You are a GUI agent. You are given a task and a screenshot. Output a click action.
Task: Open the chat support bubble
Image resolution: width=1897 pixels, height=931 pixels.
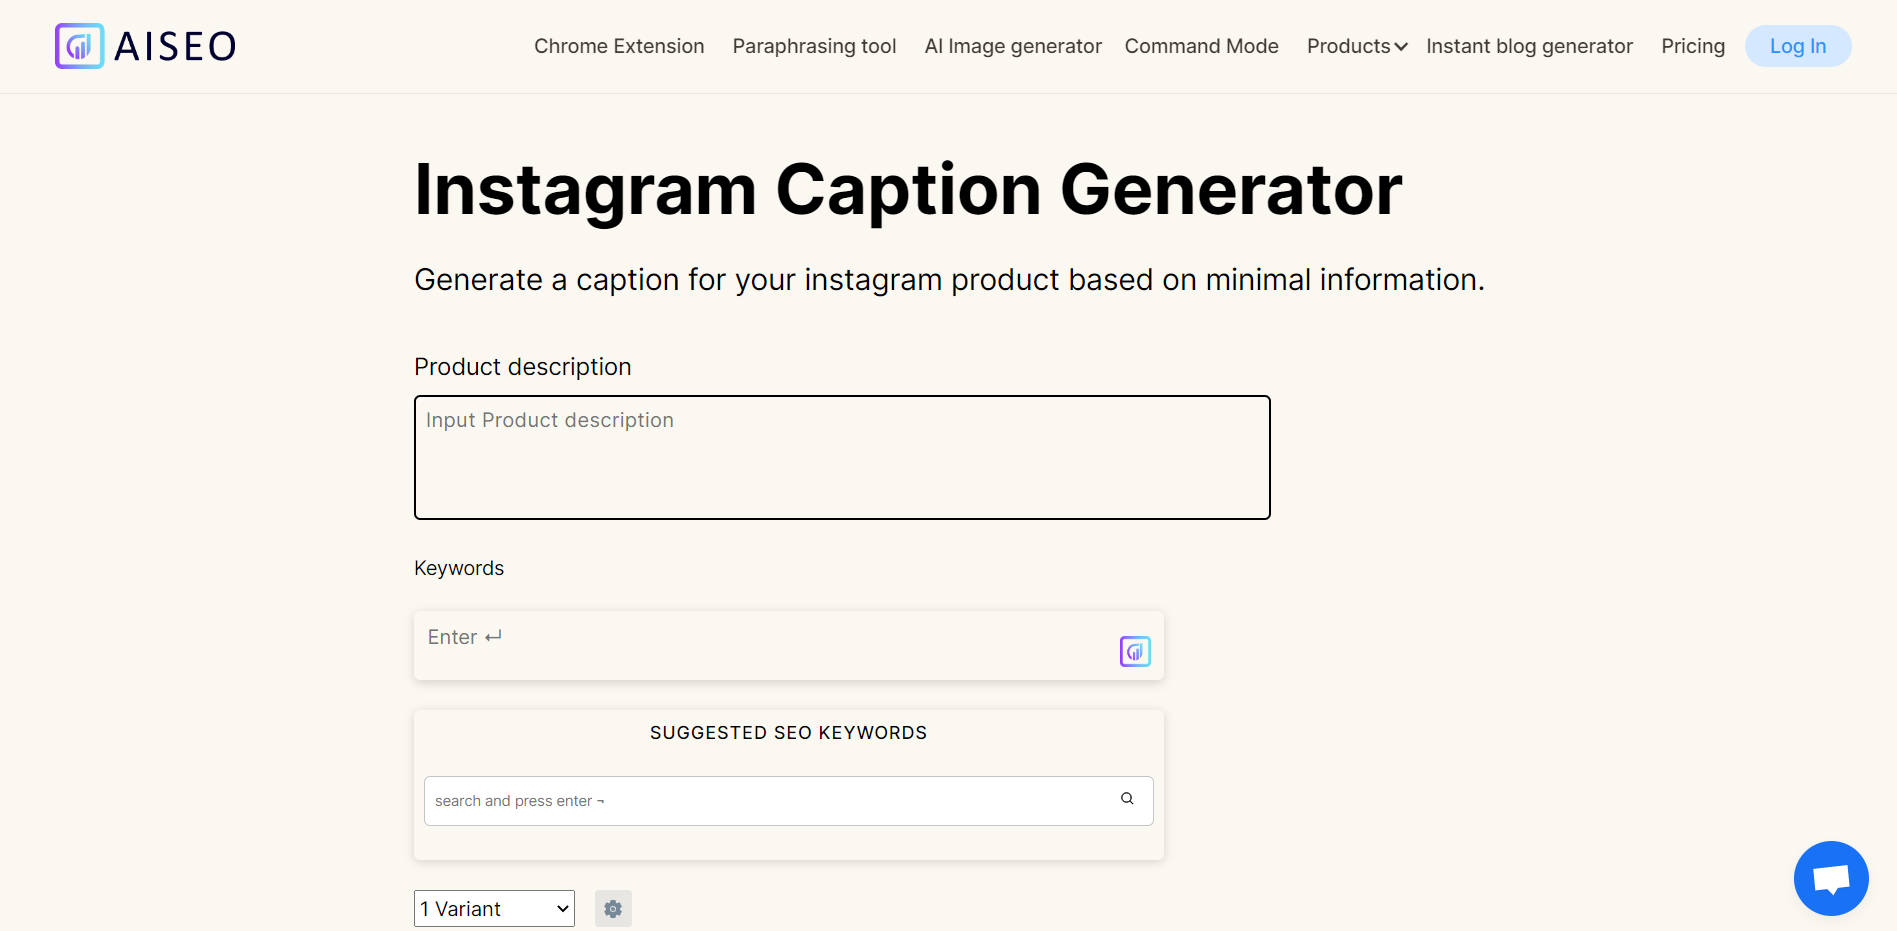click(1830, 878)
